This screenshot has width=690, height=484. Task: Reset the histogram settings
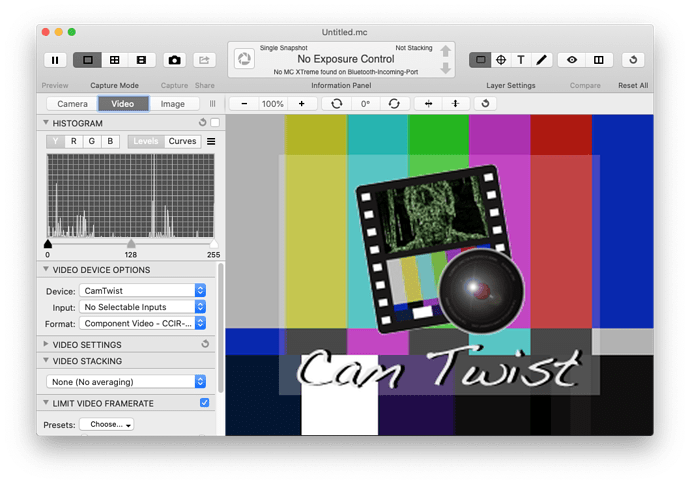(x=202, y=122)
